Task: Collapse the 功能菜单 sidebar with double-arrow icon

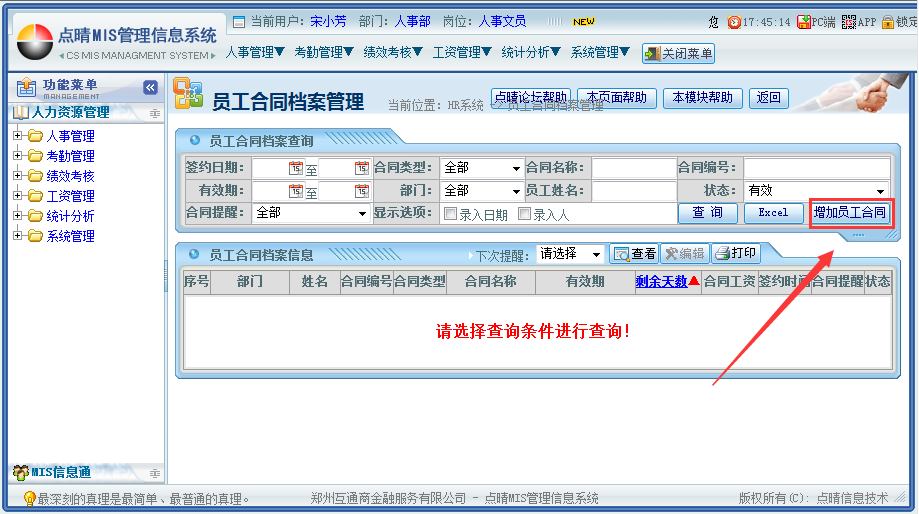Action: 151,88
